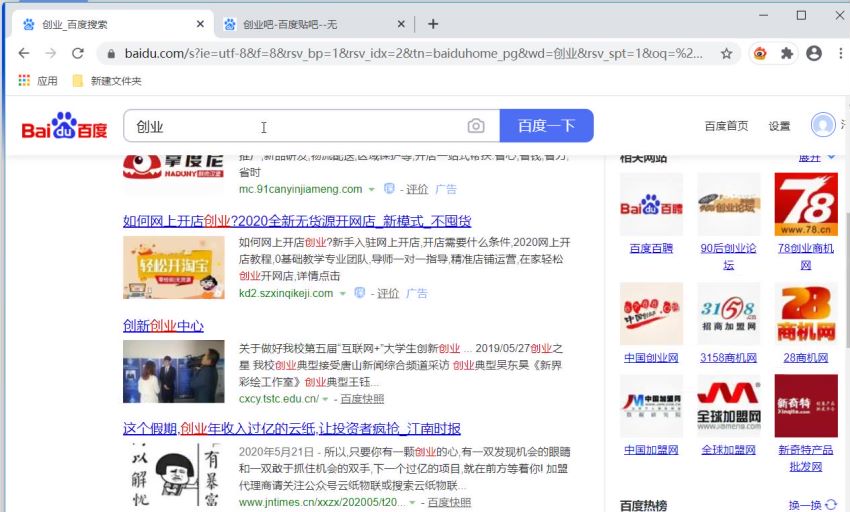
Task: Click the 78创业商机网 site logo
Action: click(806, 204)
